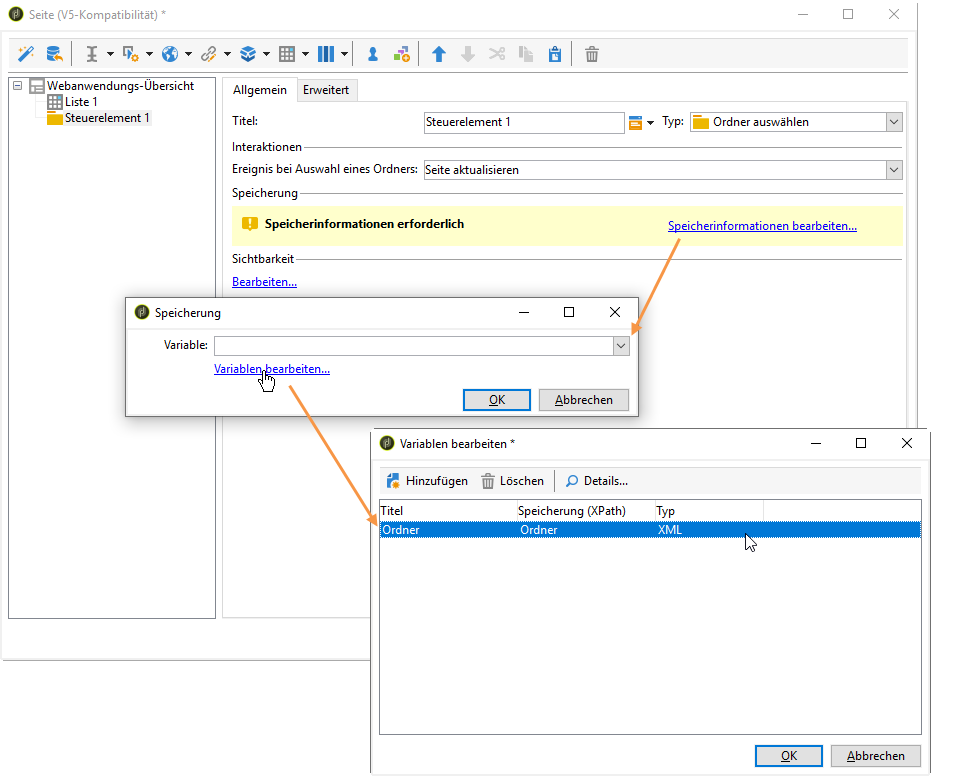The width and height of the screenshot is (953, 776).
Task: Click the cursor with gear icon
Action: 130,54
